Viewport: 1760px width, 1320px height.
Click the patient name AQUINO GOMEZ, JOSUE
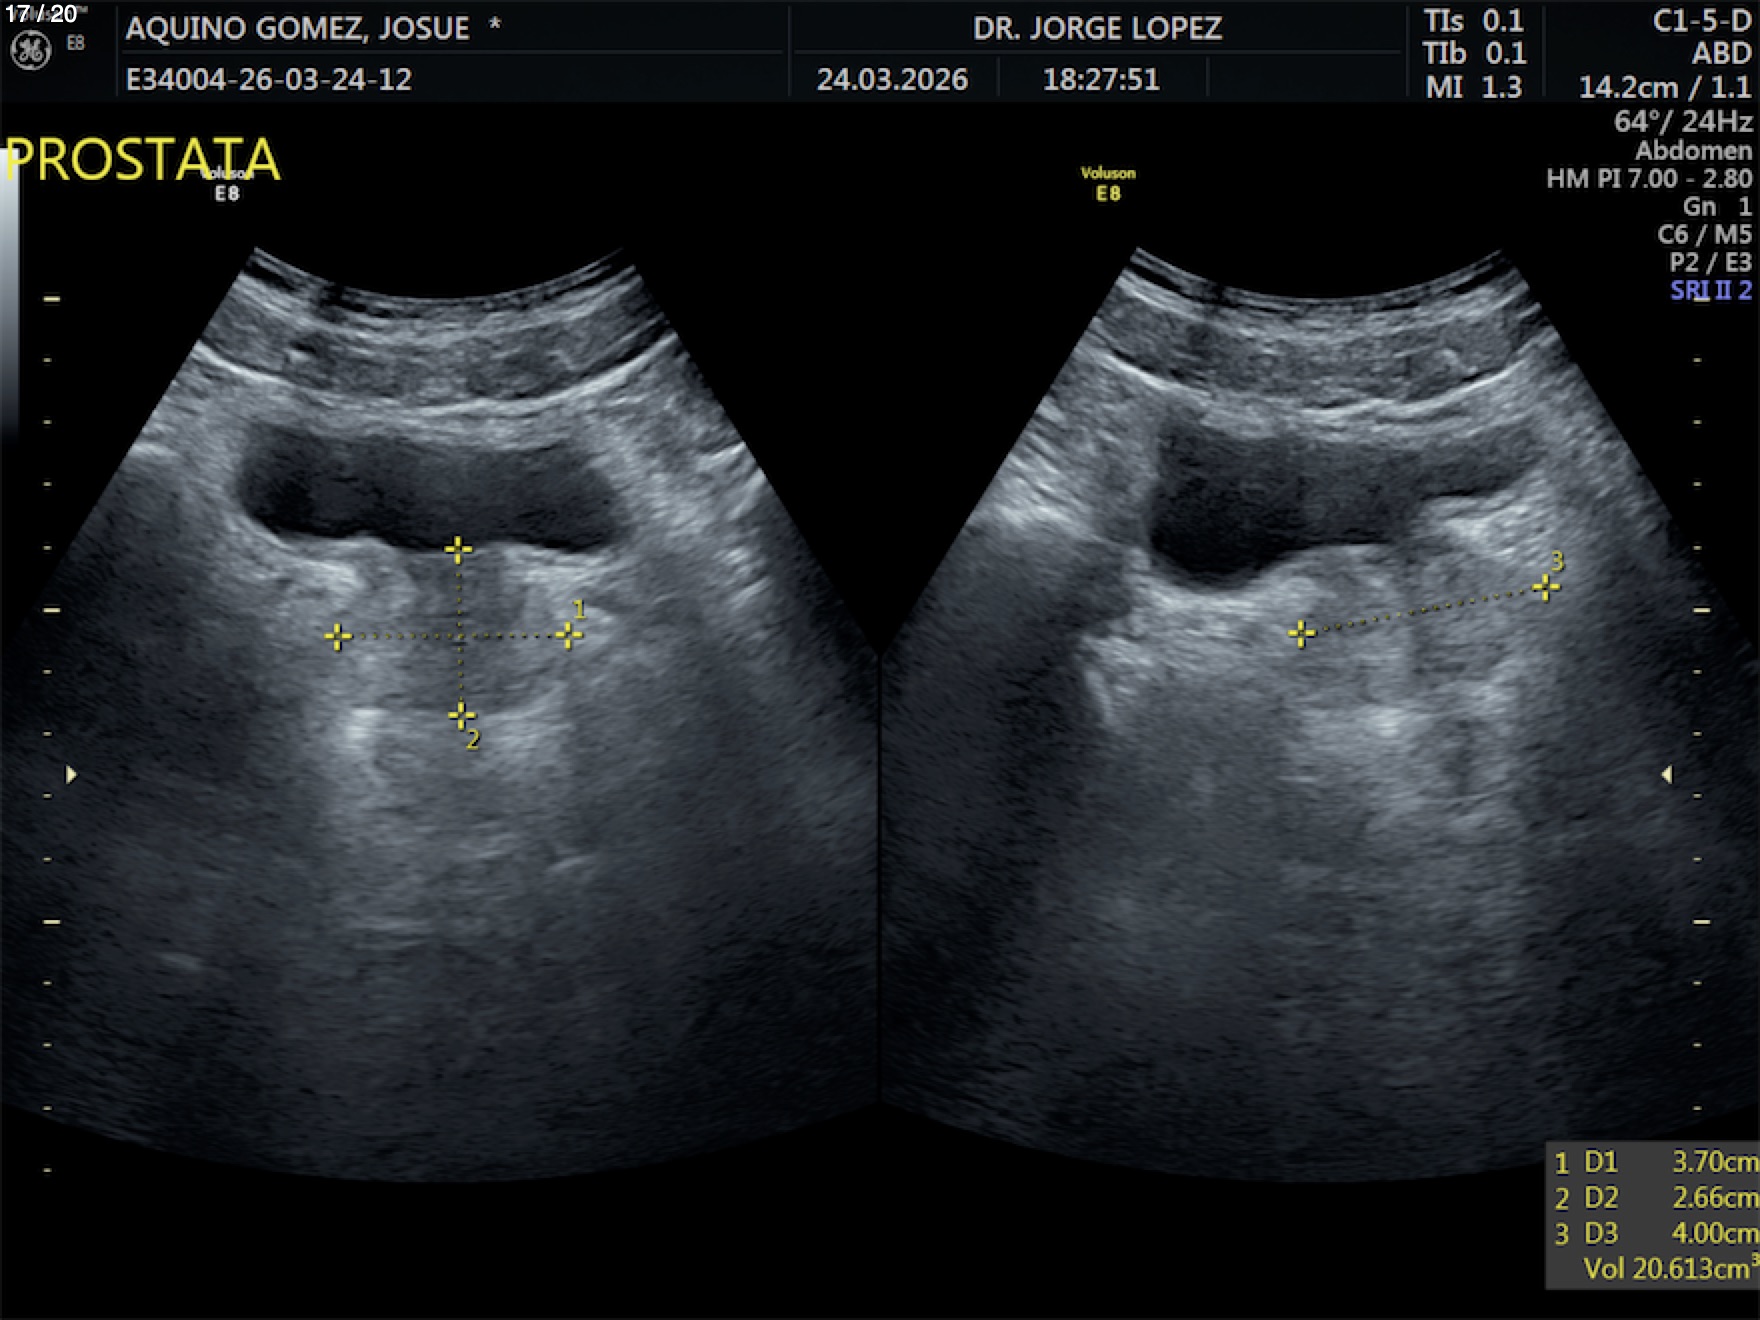(297, 28)
